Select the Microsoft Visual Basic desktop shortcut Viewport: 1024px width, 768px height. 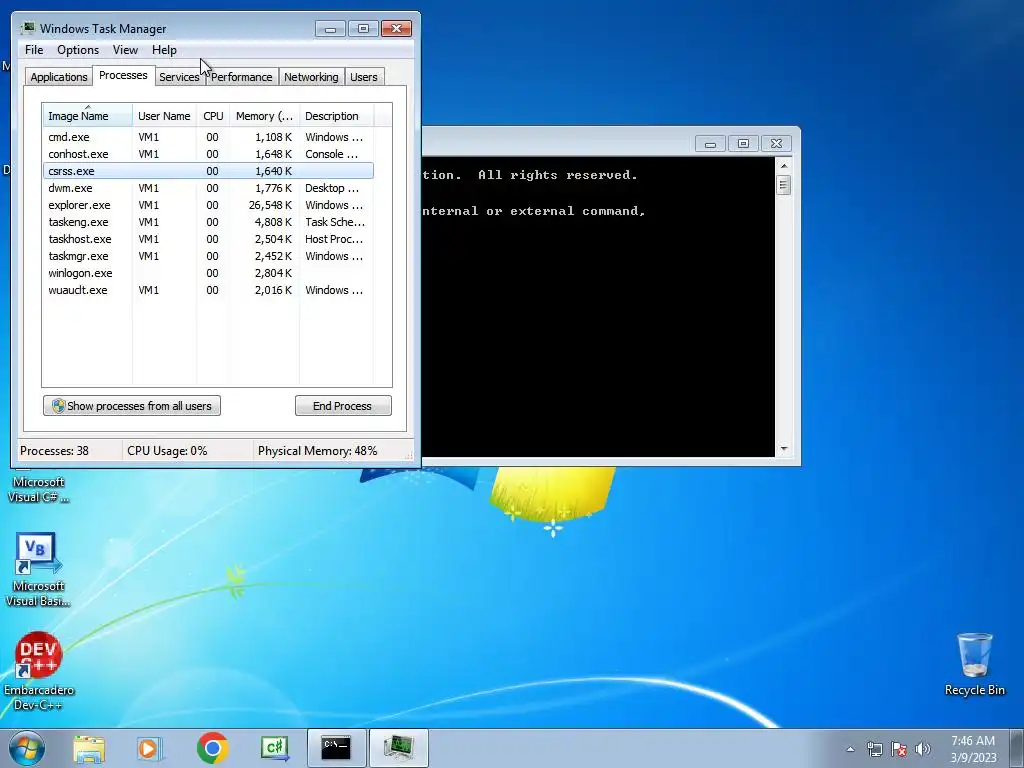click(x=39, y=570)
